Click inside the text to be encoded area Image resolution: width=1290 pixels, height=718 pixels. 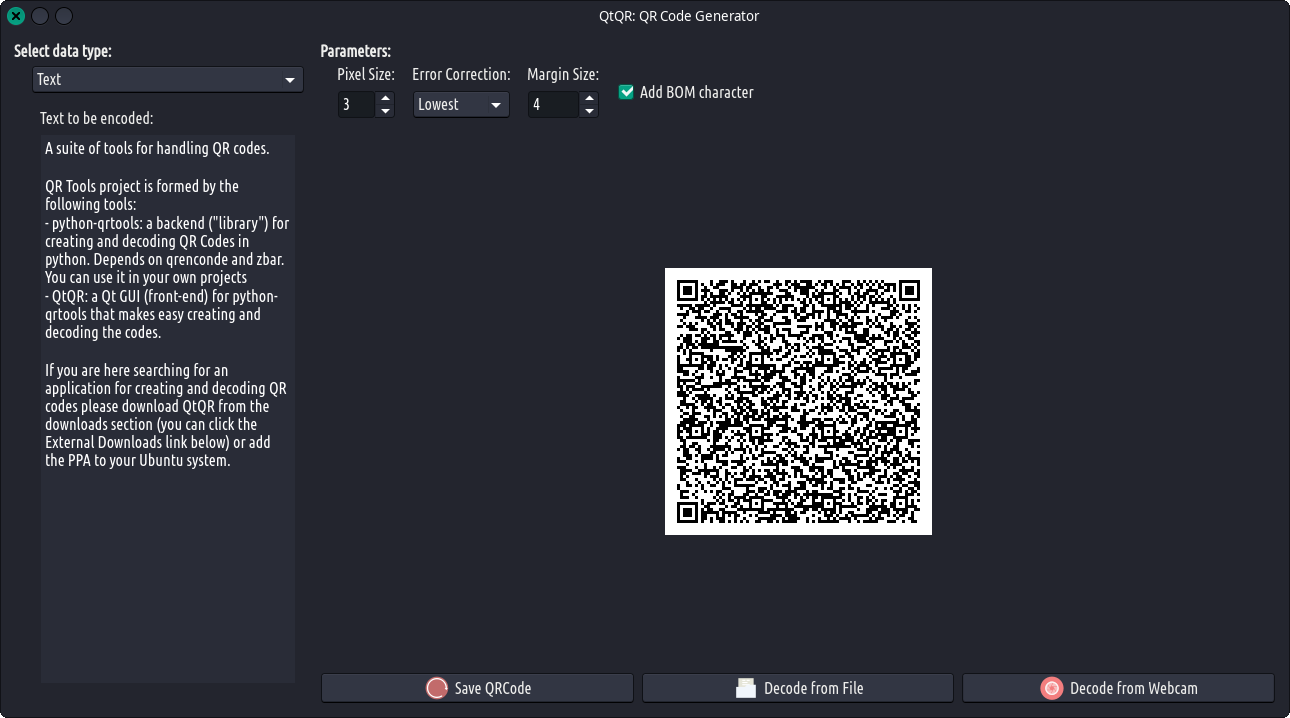tap(168, 560)
